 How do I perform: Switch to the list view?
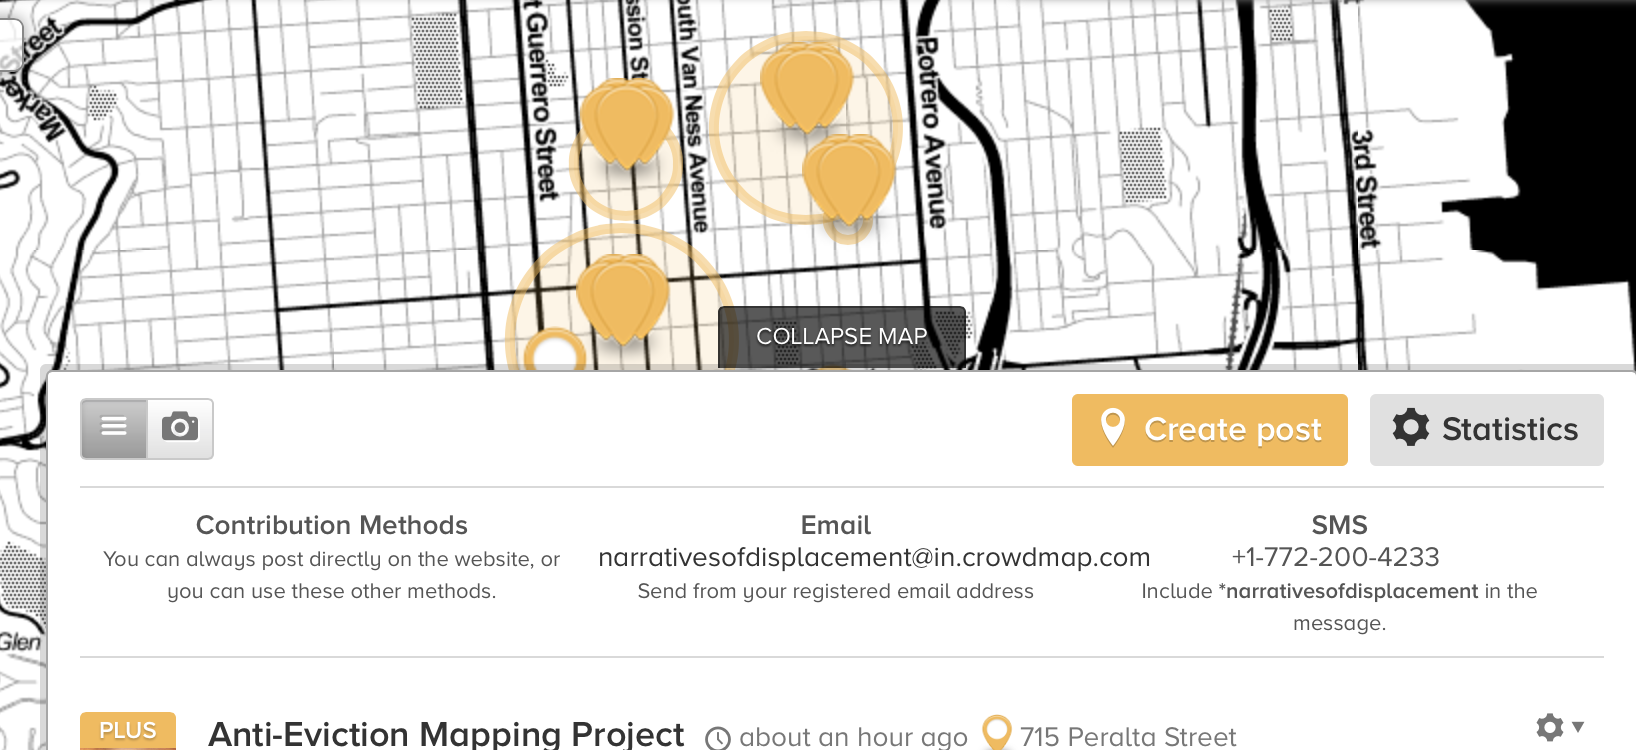pos(114,428)
